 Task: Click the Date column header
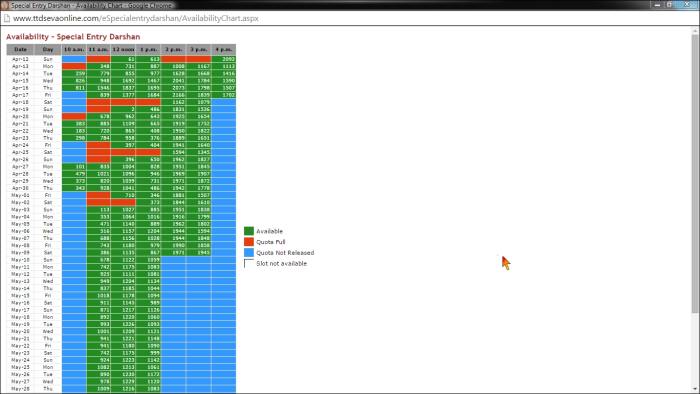pos(21,50)
